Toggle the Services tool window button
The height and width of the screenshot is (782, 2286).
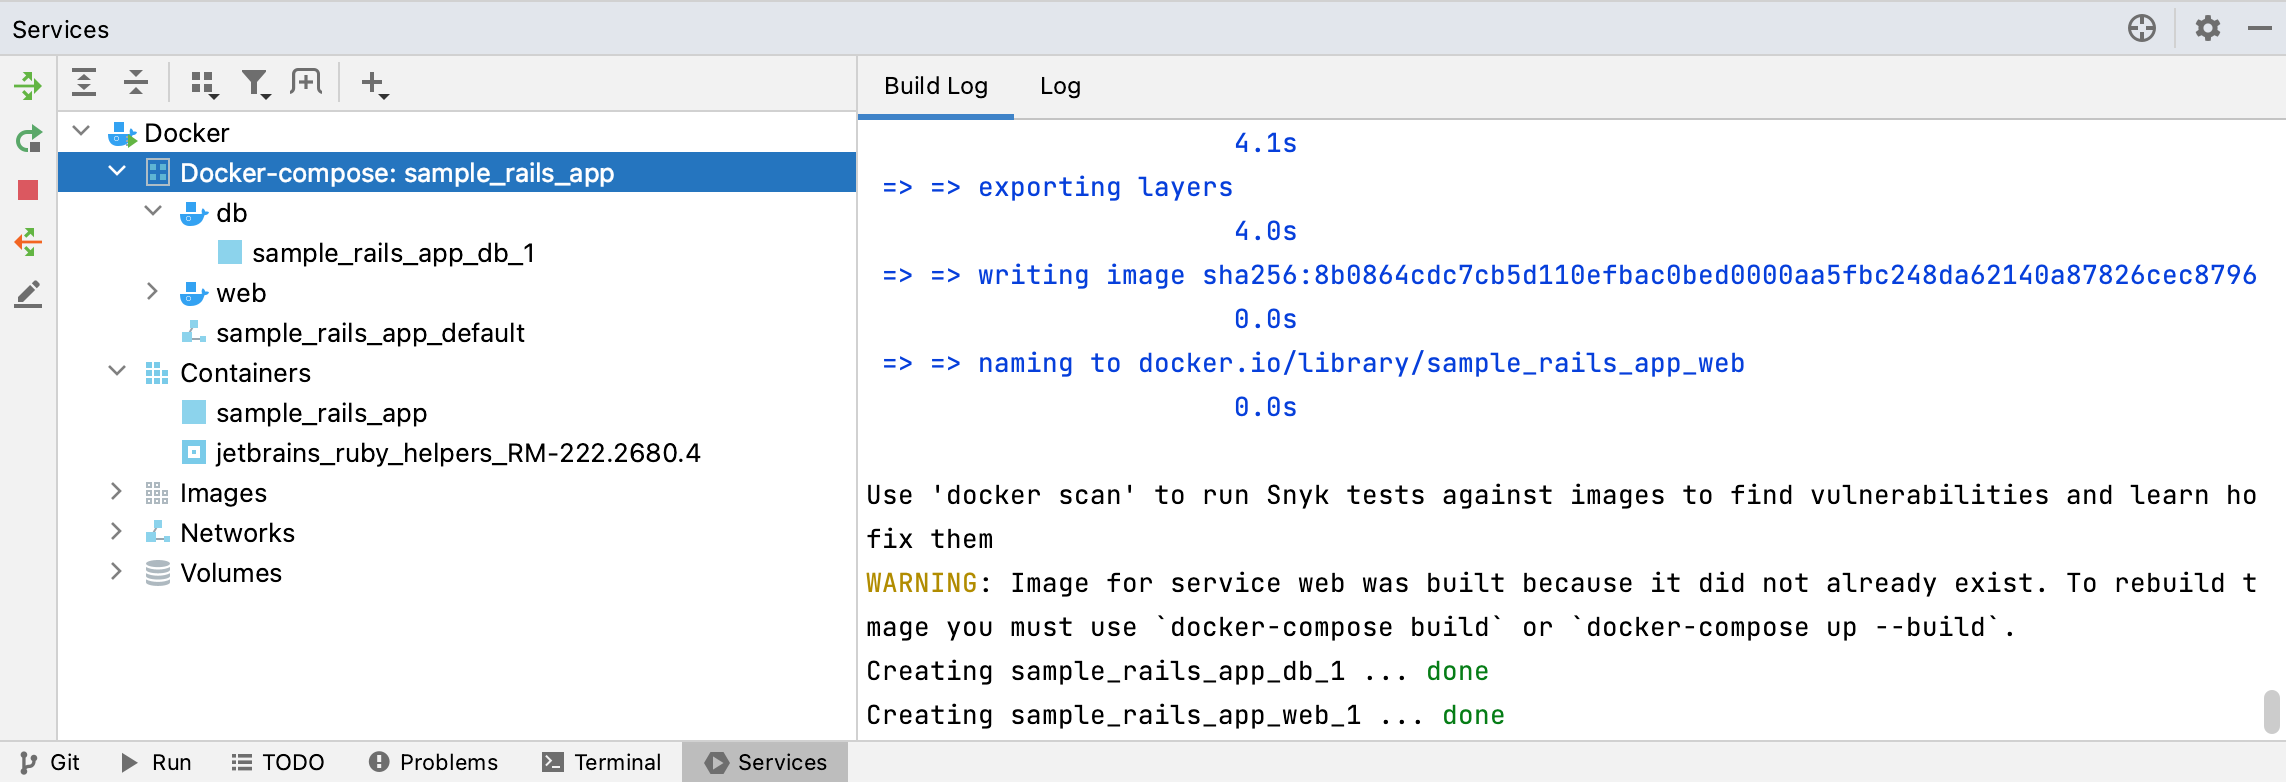766,762
